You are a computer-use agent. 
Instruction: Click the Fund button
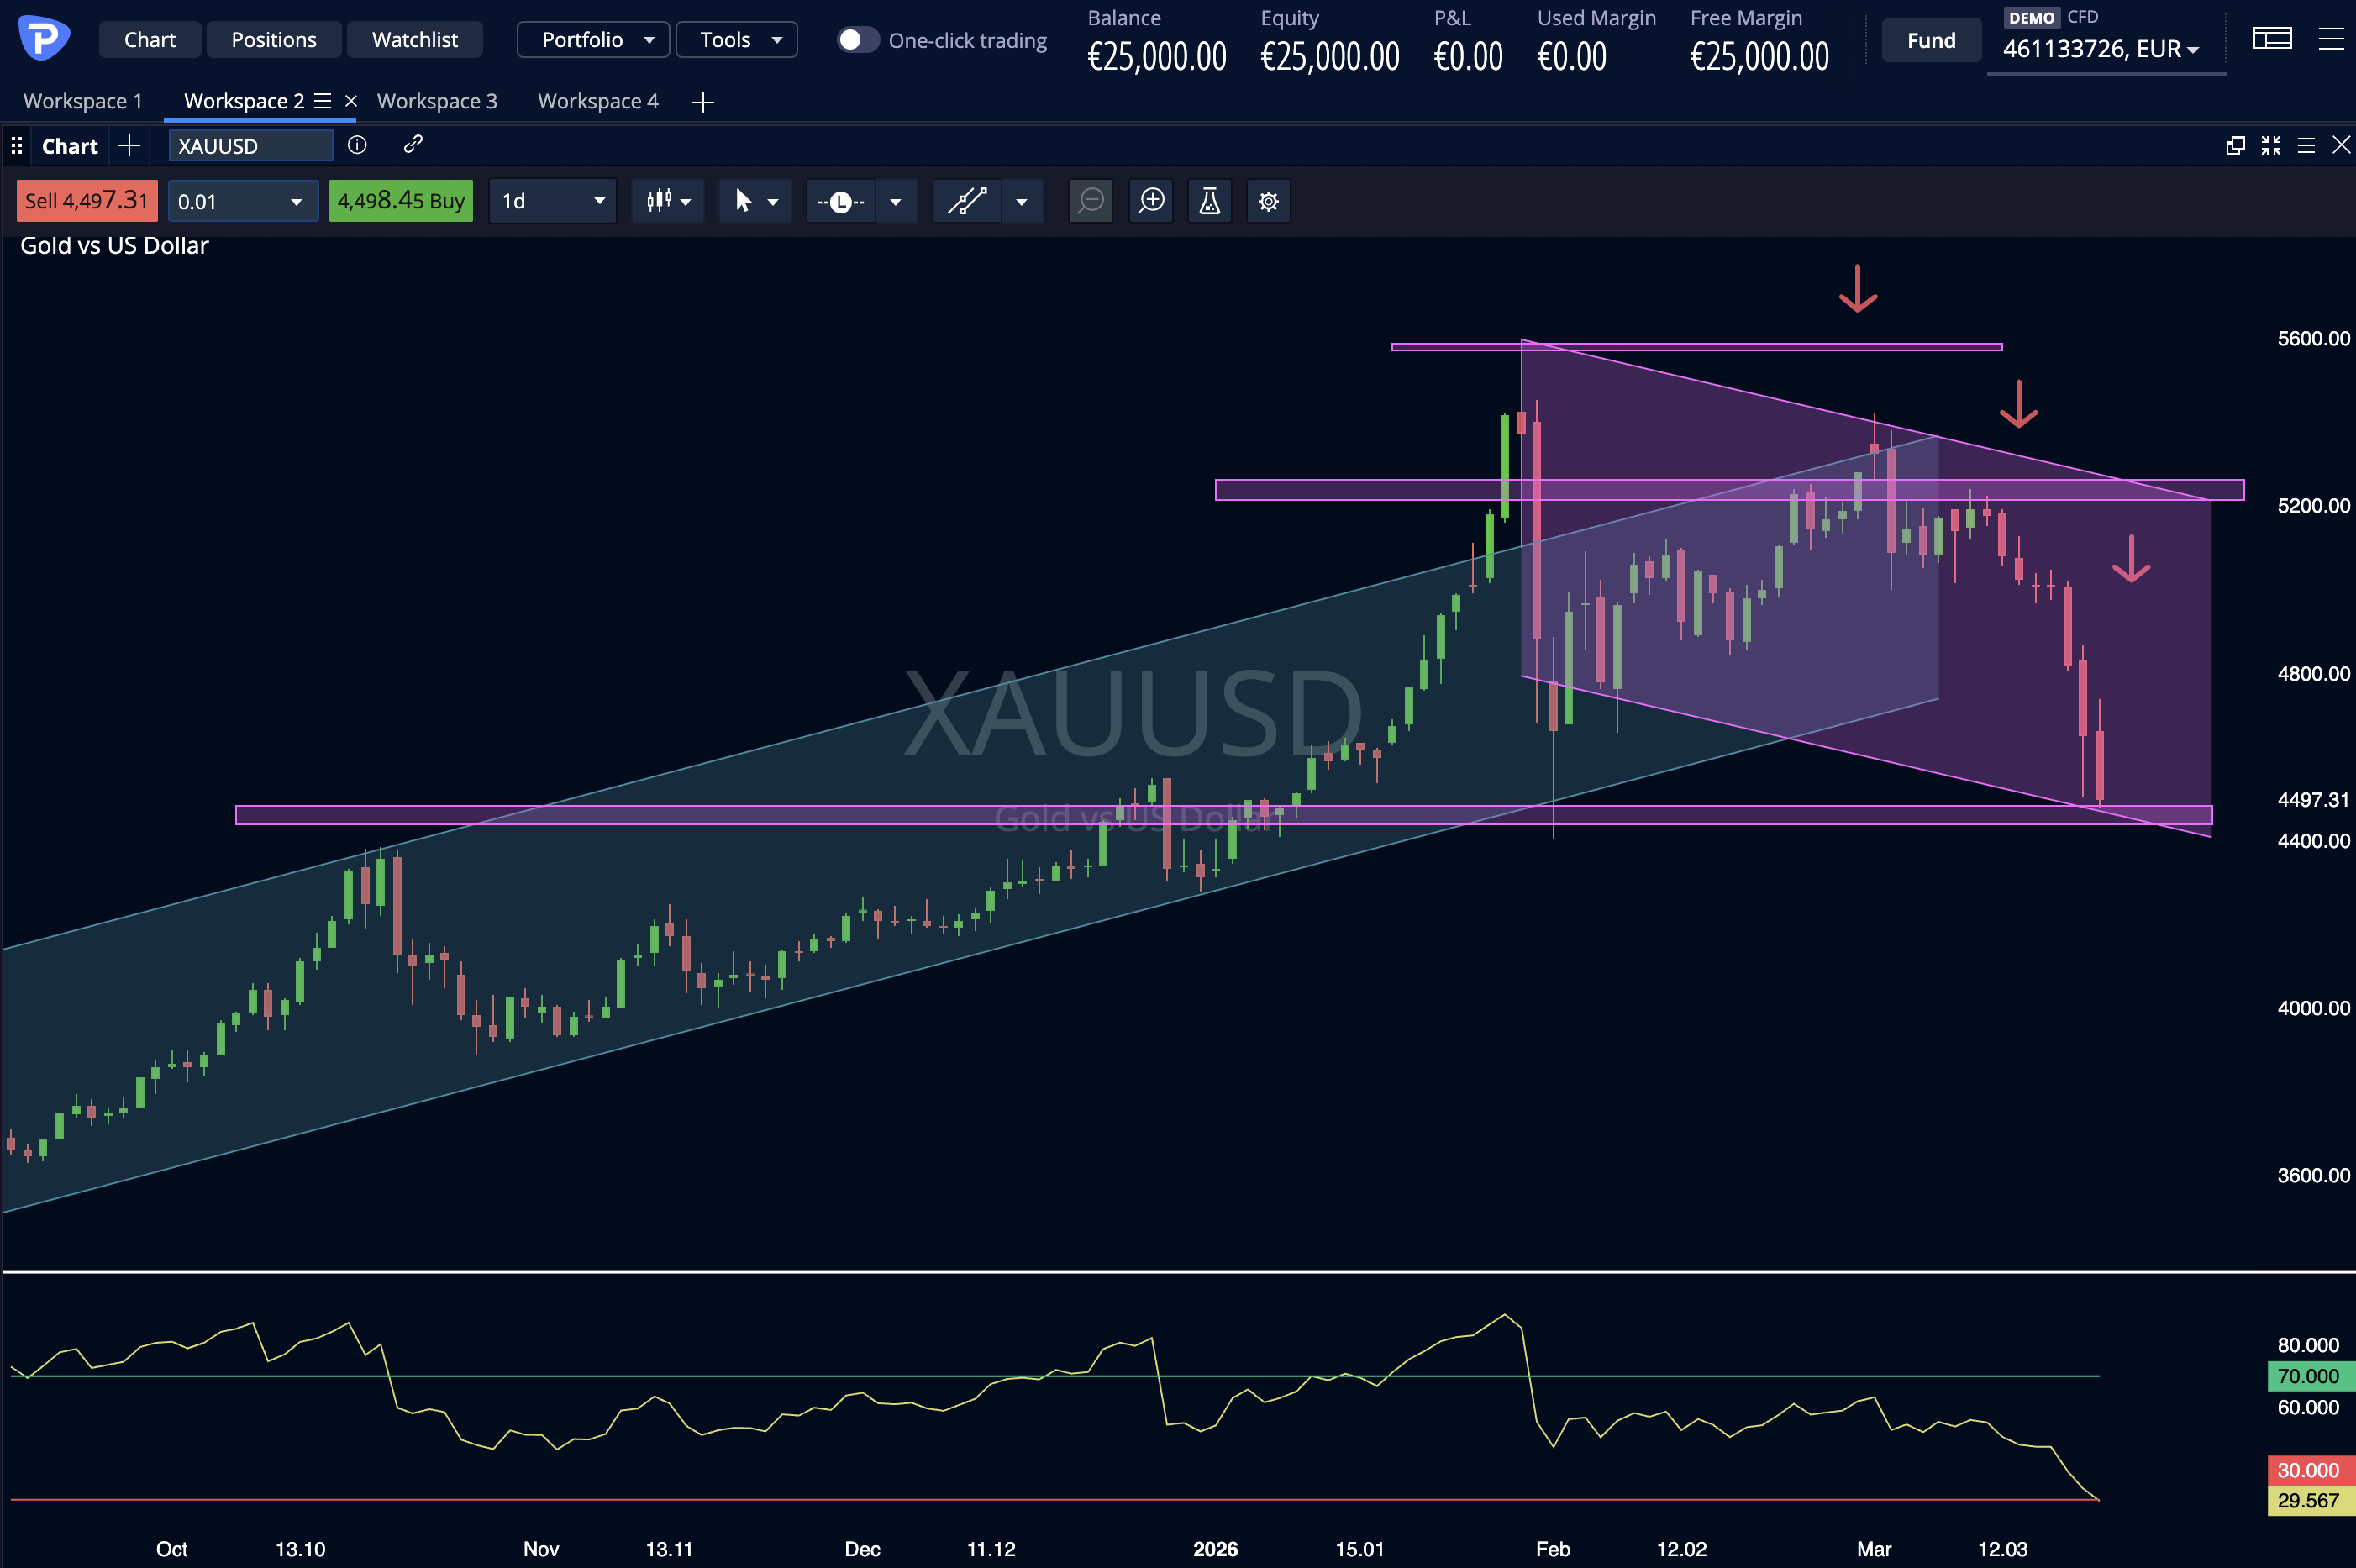1930,40
